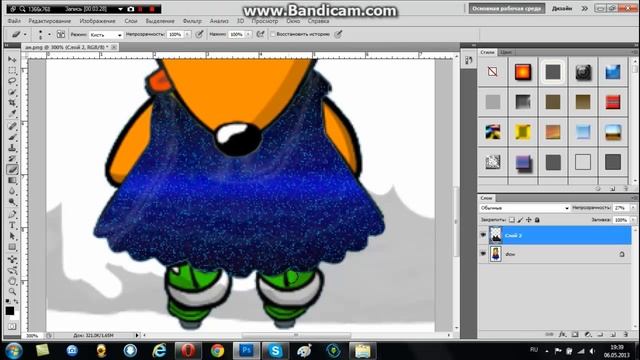Open layer styles fx menu

click(562, 334)
